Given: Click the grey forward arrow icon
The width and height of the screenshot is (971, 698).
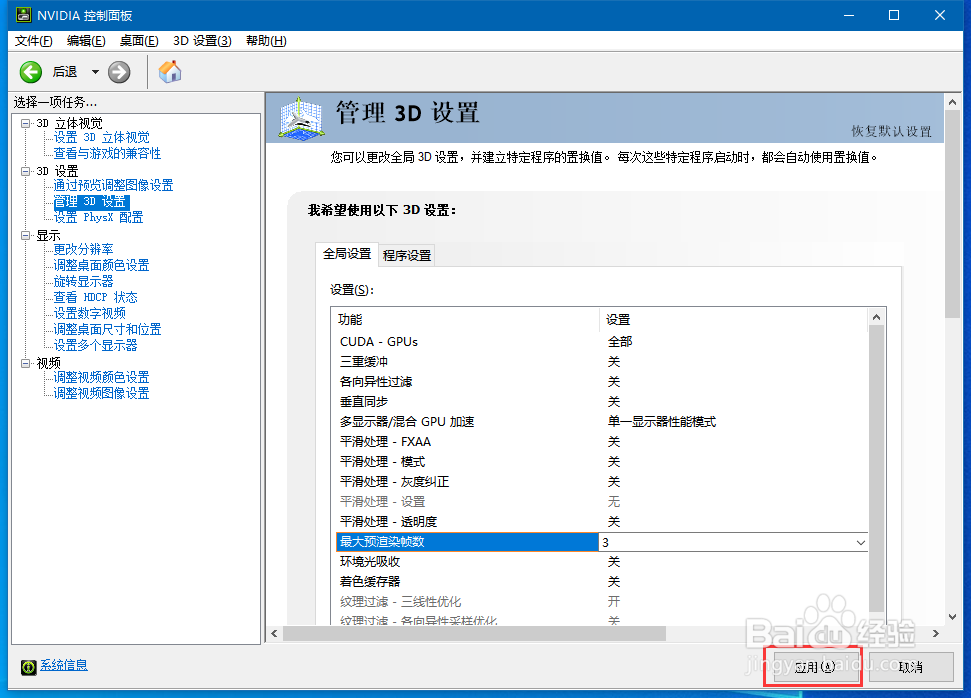Looking at the screenshot, I should (119, 72).
